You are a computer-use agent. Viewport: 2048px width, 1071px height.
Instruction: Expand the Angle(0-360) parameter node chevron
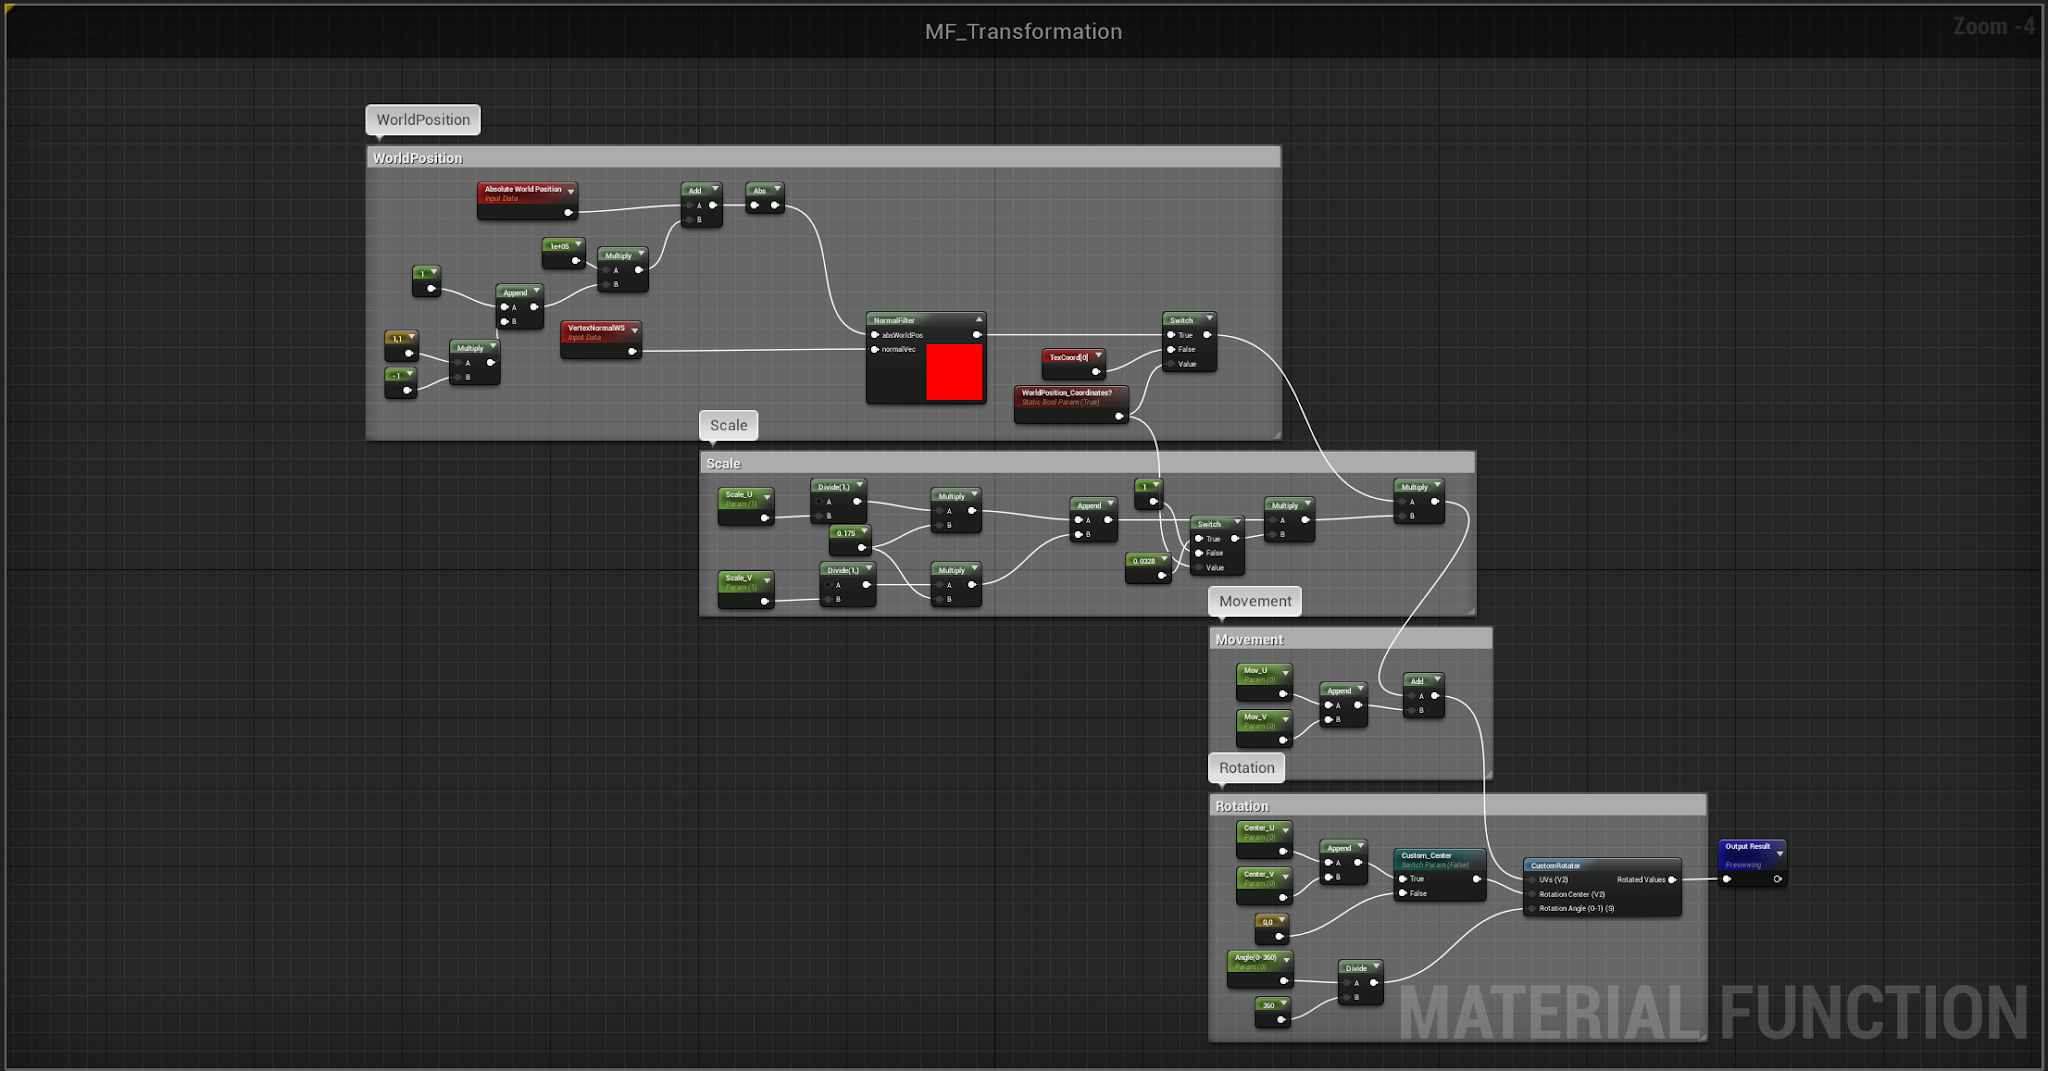pos(1287,960)
